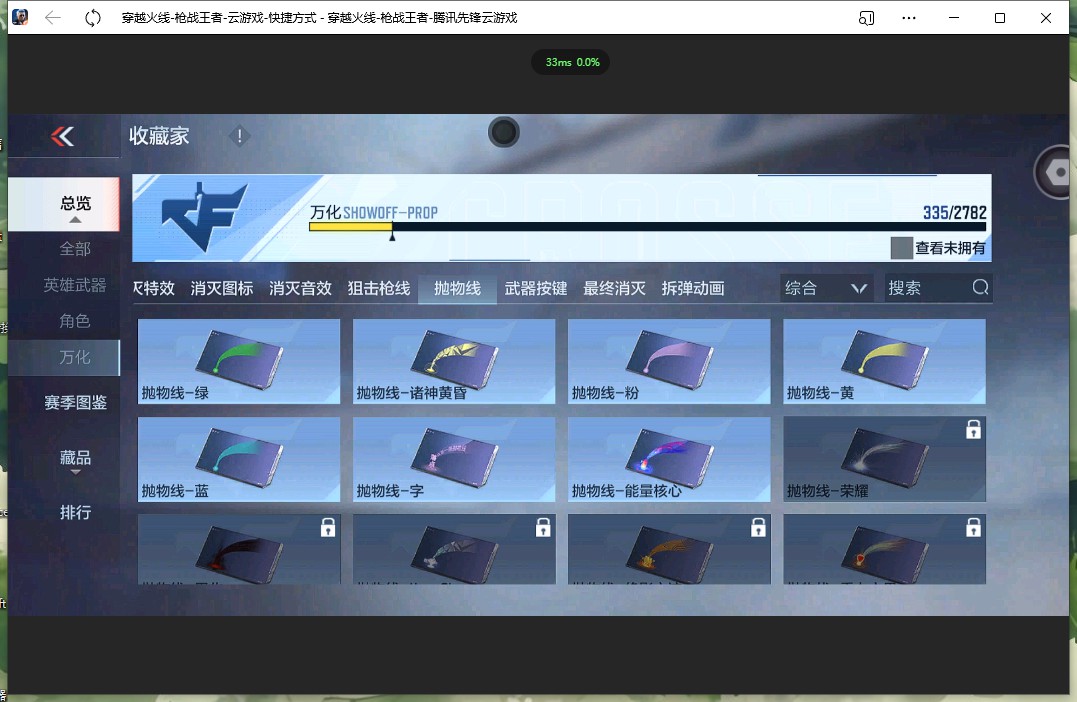Open the 抛物线-绿 item card
This screenshot has height=702, width=1077.
[x=239, y=361]
